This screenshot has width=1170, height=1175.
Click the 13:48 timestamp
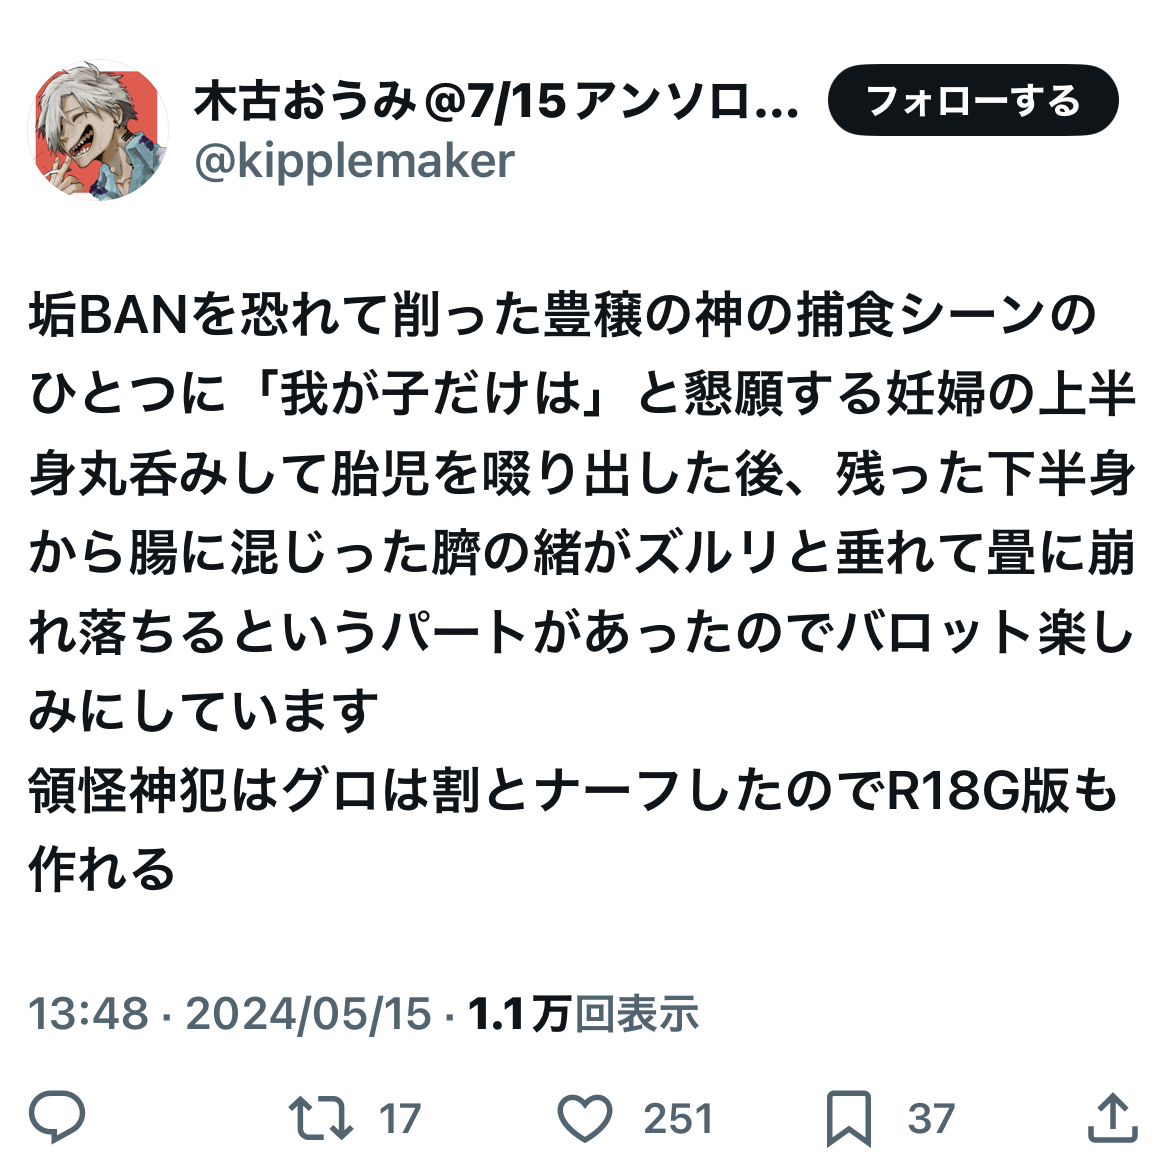coord(88,1013)
